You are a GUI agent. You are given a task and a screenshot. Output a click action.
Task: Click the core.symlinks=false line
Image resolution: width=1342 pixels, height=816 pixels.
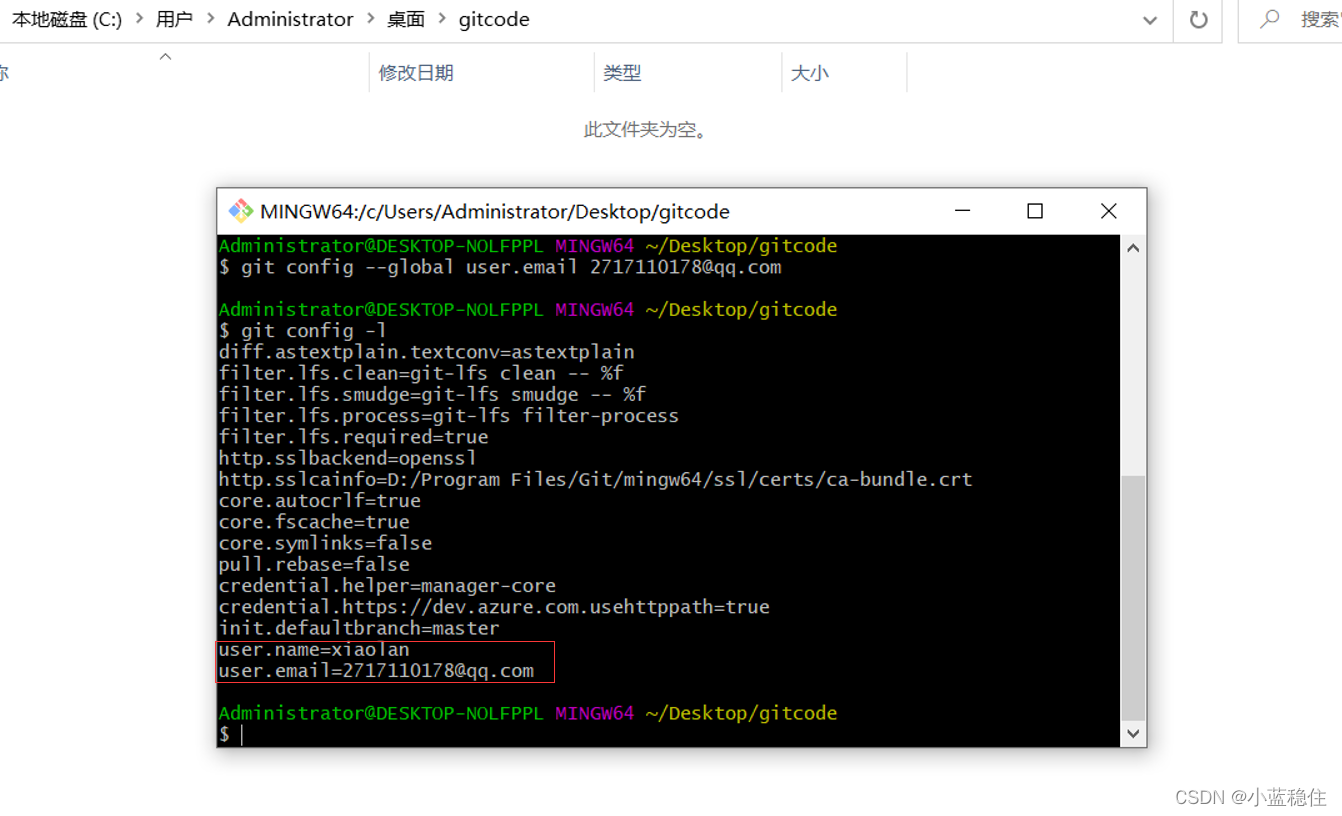click(x=325, y=543)
